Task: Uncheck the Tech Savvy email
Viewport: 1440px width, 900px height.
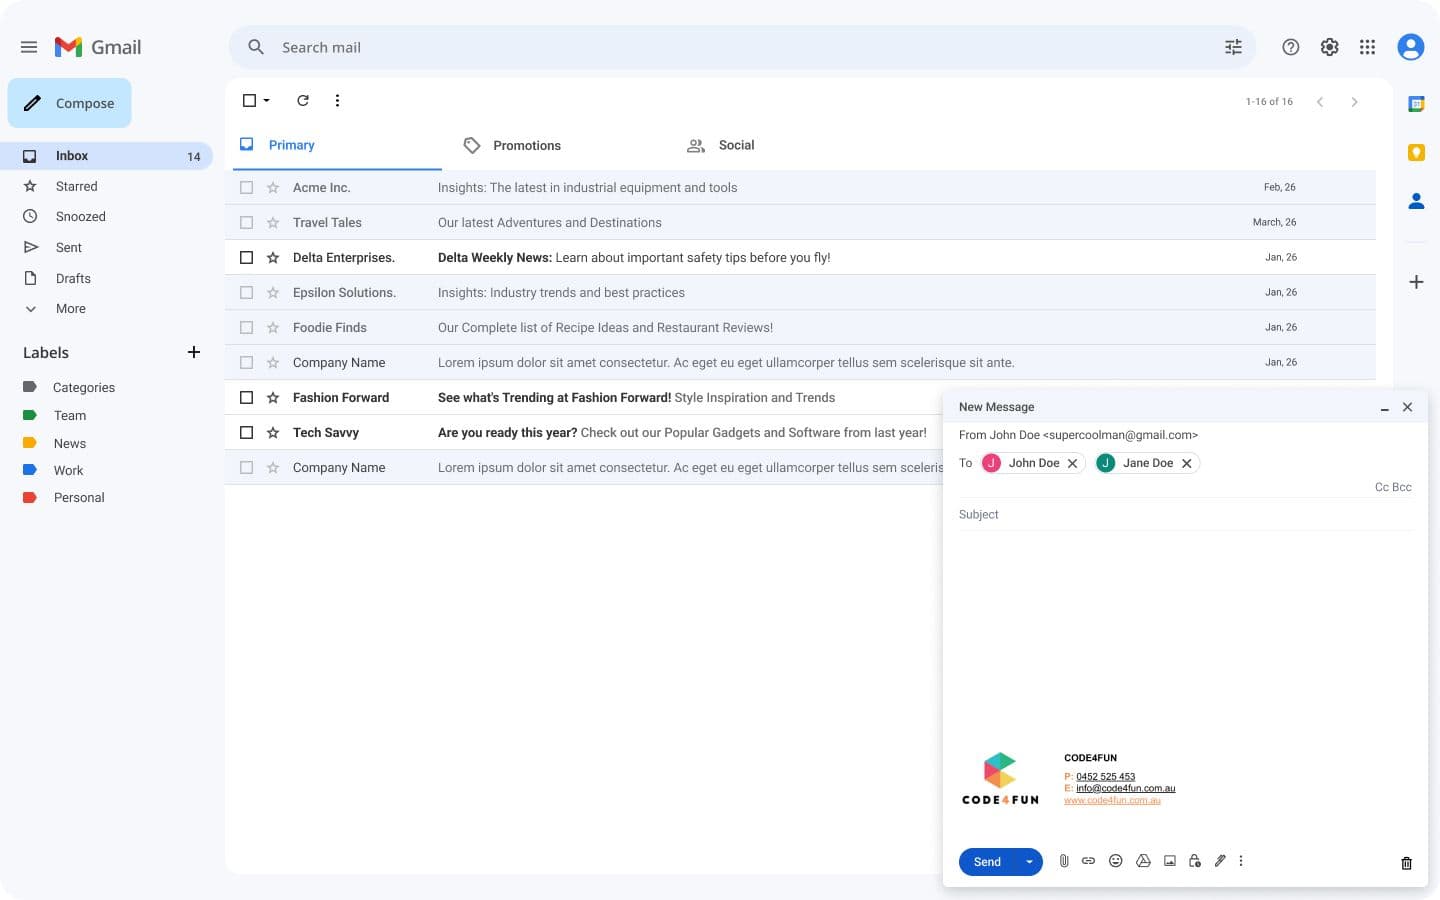Action: pyautogui.click(x=246, y=432)
